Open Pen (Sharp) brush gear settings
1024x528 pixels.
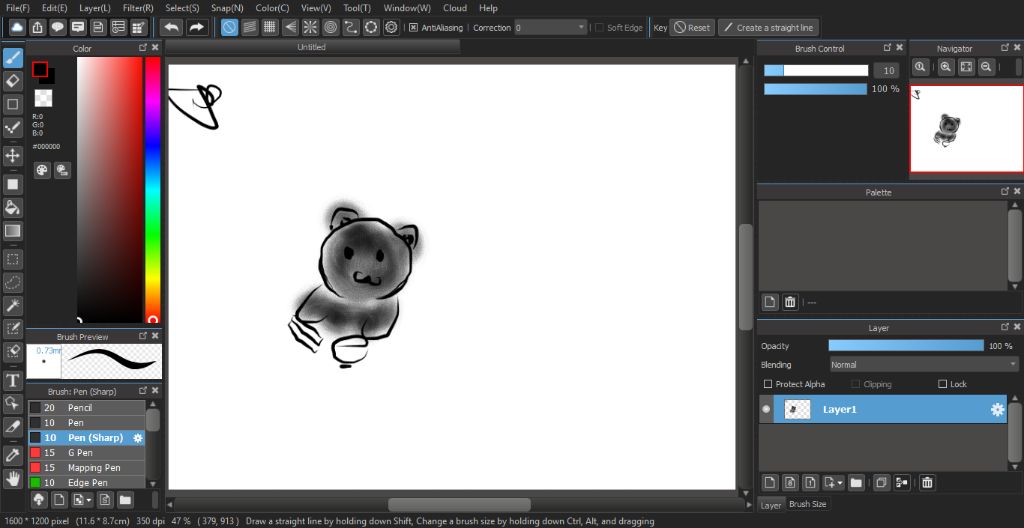click(138, 438)
